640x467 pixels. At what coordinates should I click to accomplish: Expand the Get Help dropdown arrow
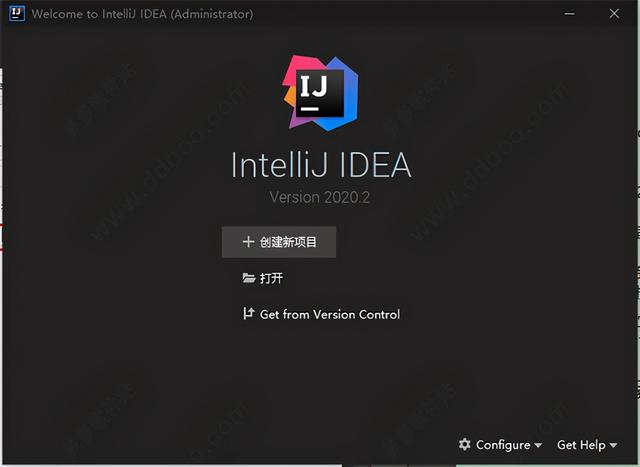pyautogui.click(x=613, y=445)
